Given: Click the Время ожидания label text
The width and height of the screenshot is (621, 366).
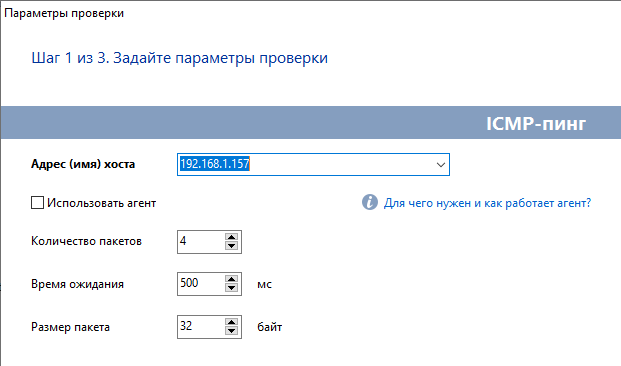Looking at the screenshot, I should click(x=77, y=284).
